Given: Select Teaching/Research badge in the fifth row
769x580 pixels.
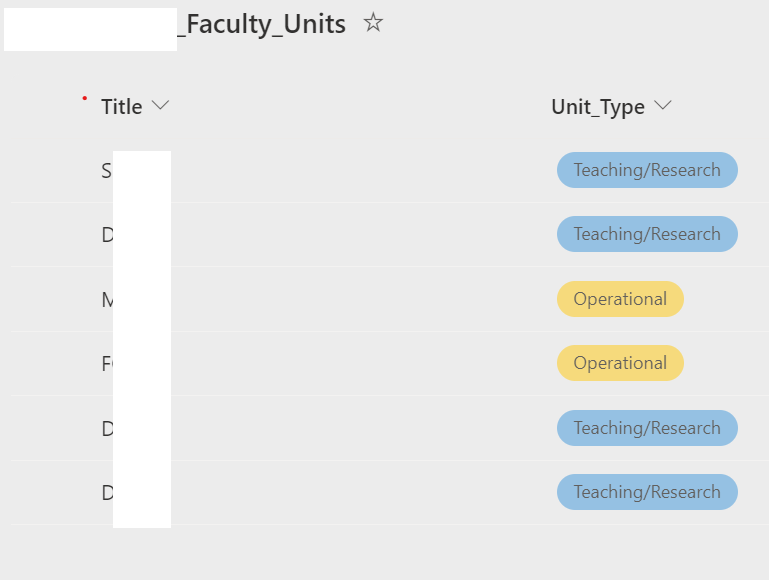Looking at the screenshot, I should pos(647,428).
